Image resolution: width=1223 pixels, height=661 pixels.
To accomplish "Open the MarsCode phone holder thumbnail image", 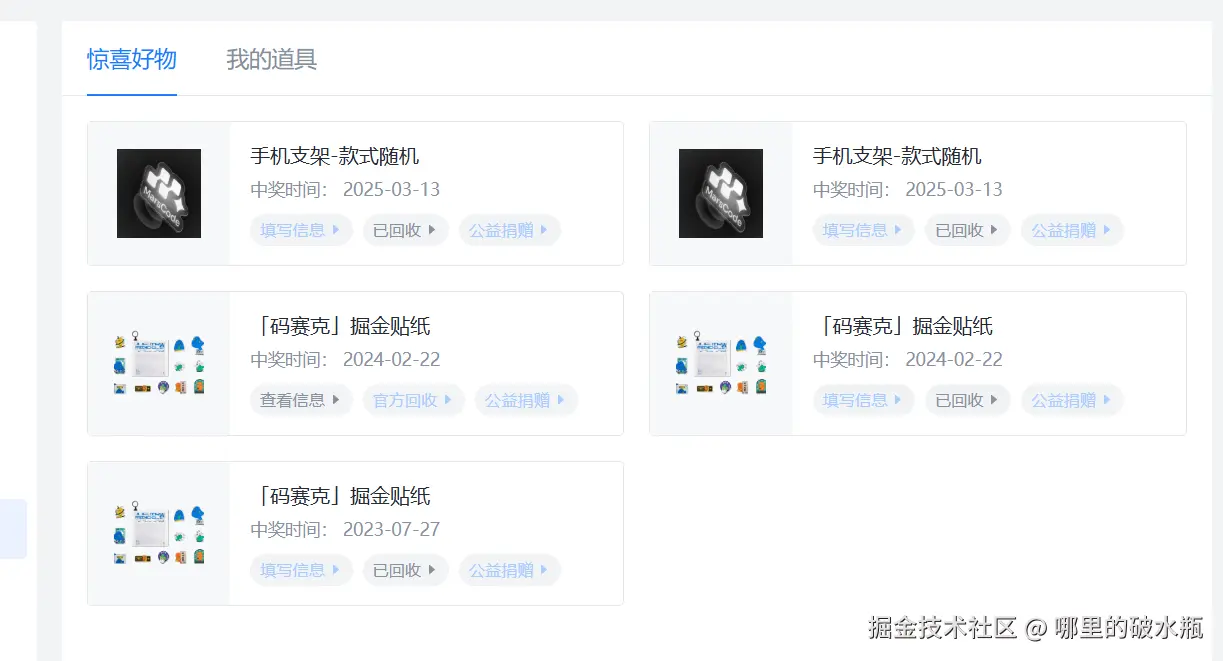I will tap(158, 193).
